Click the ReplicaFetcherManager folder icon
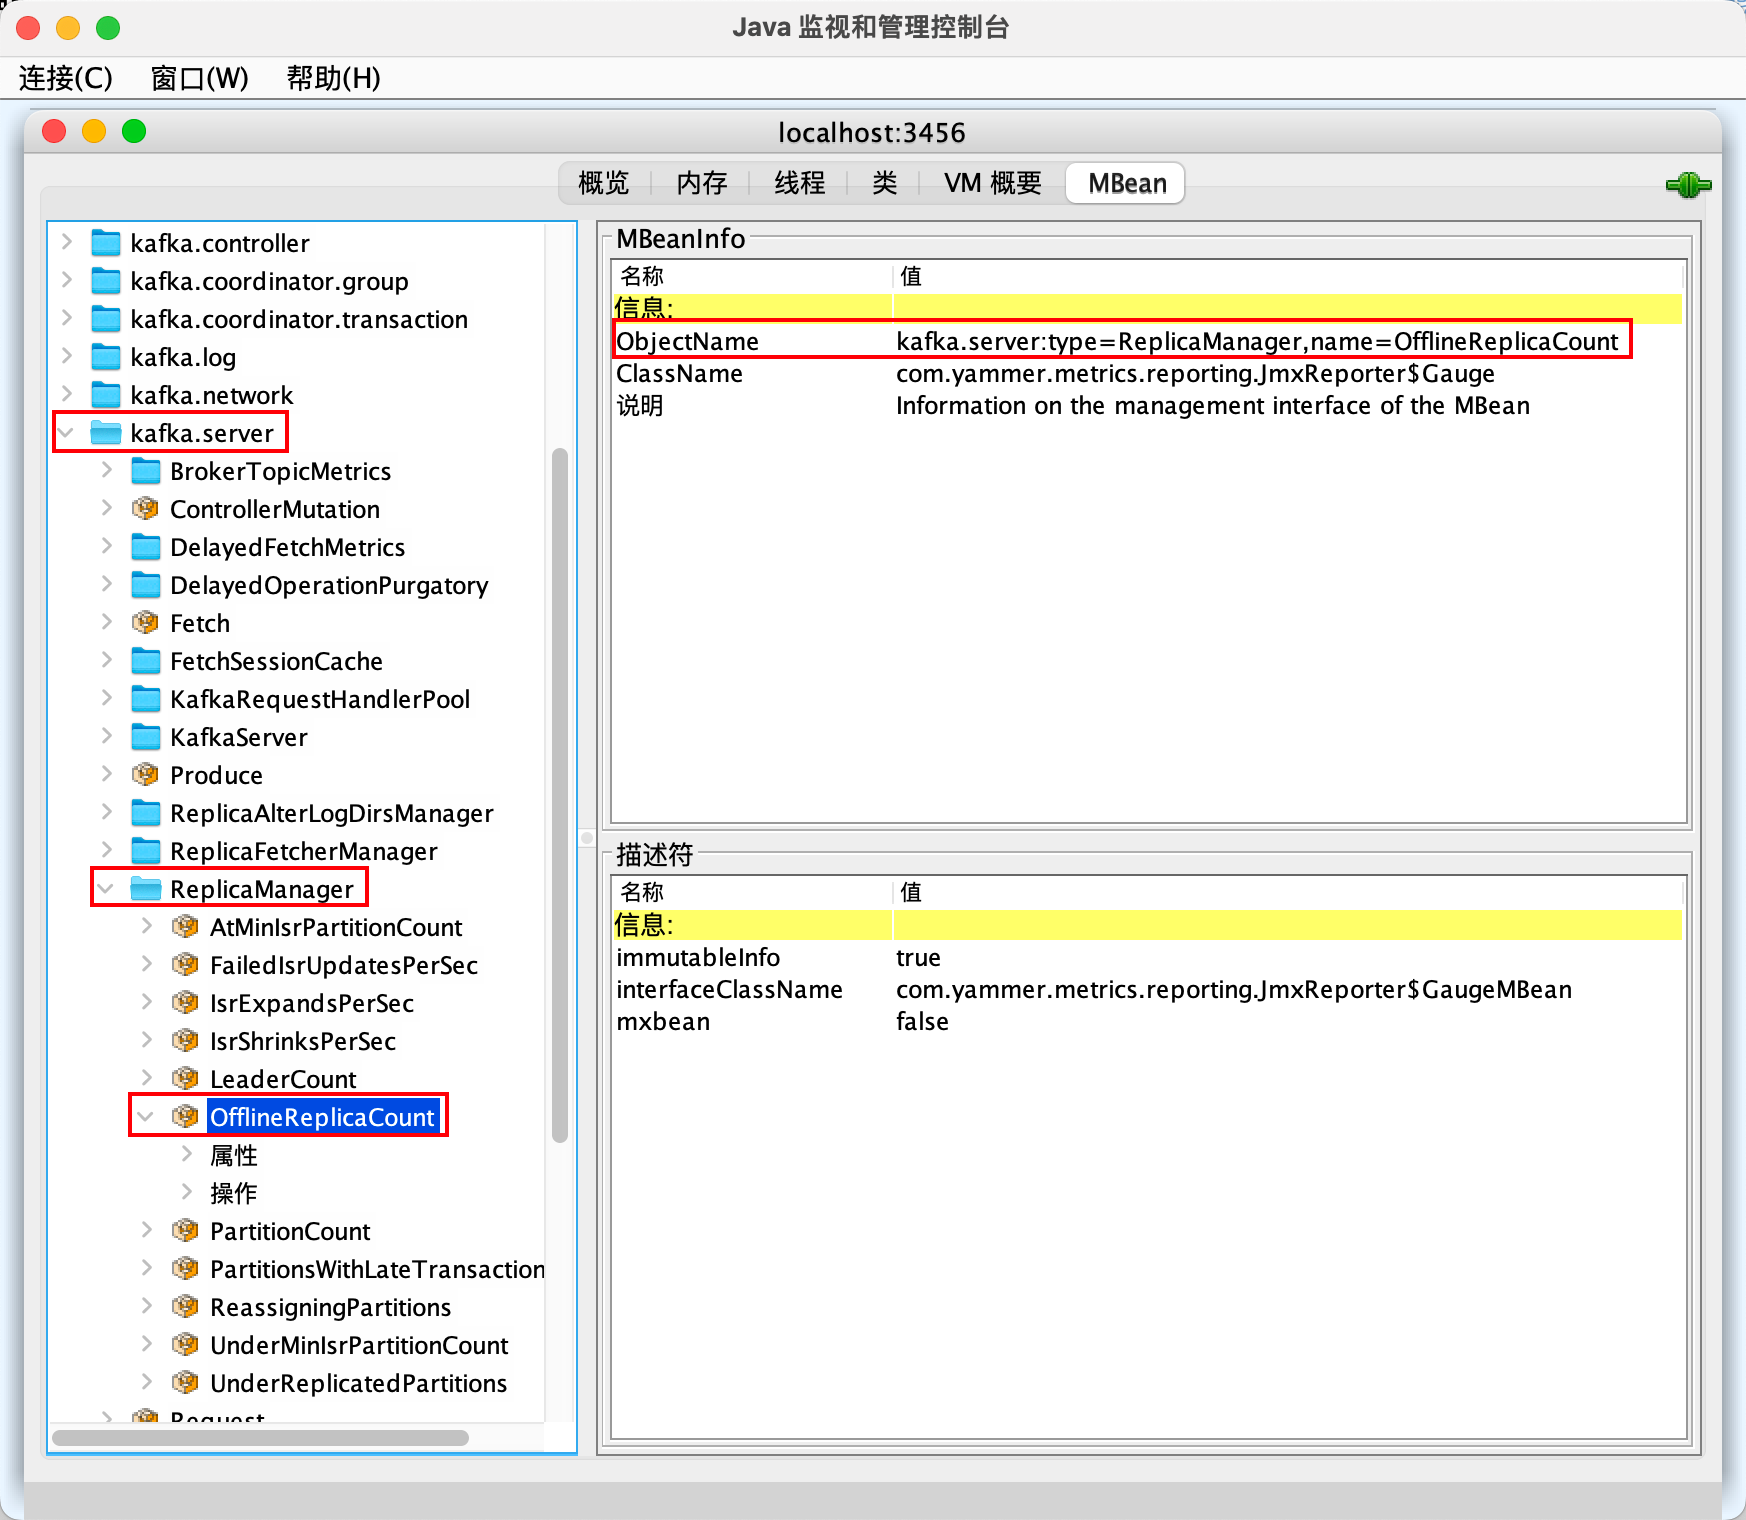 coord(146,851)
